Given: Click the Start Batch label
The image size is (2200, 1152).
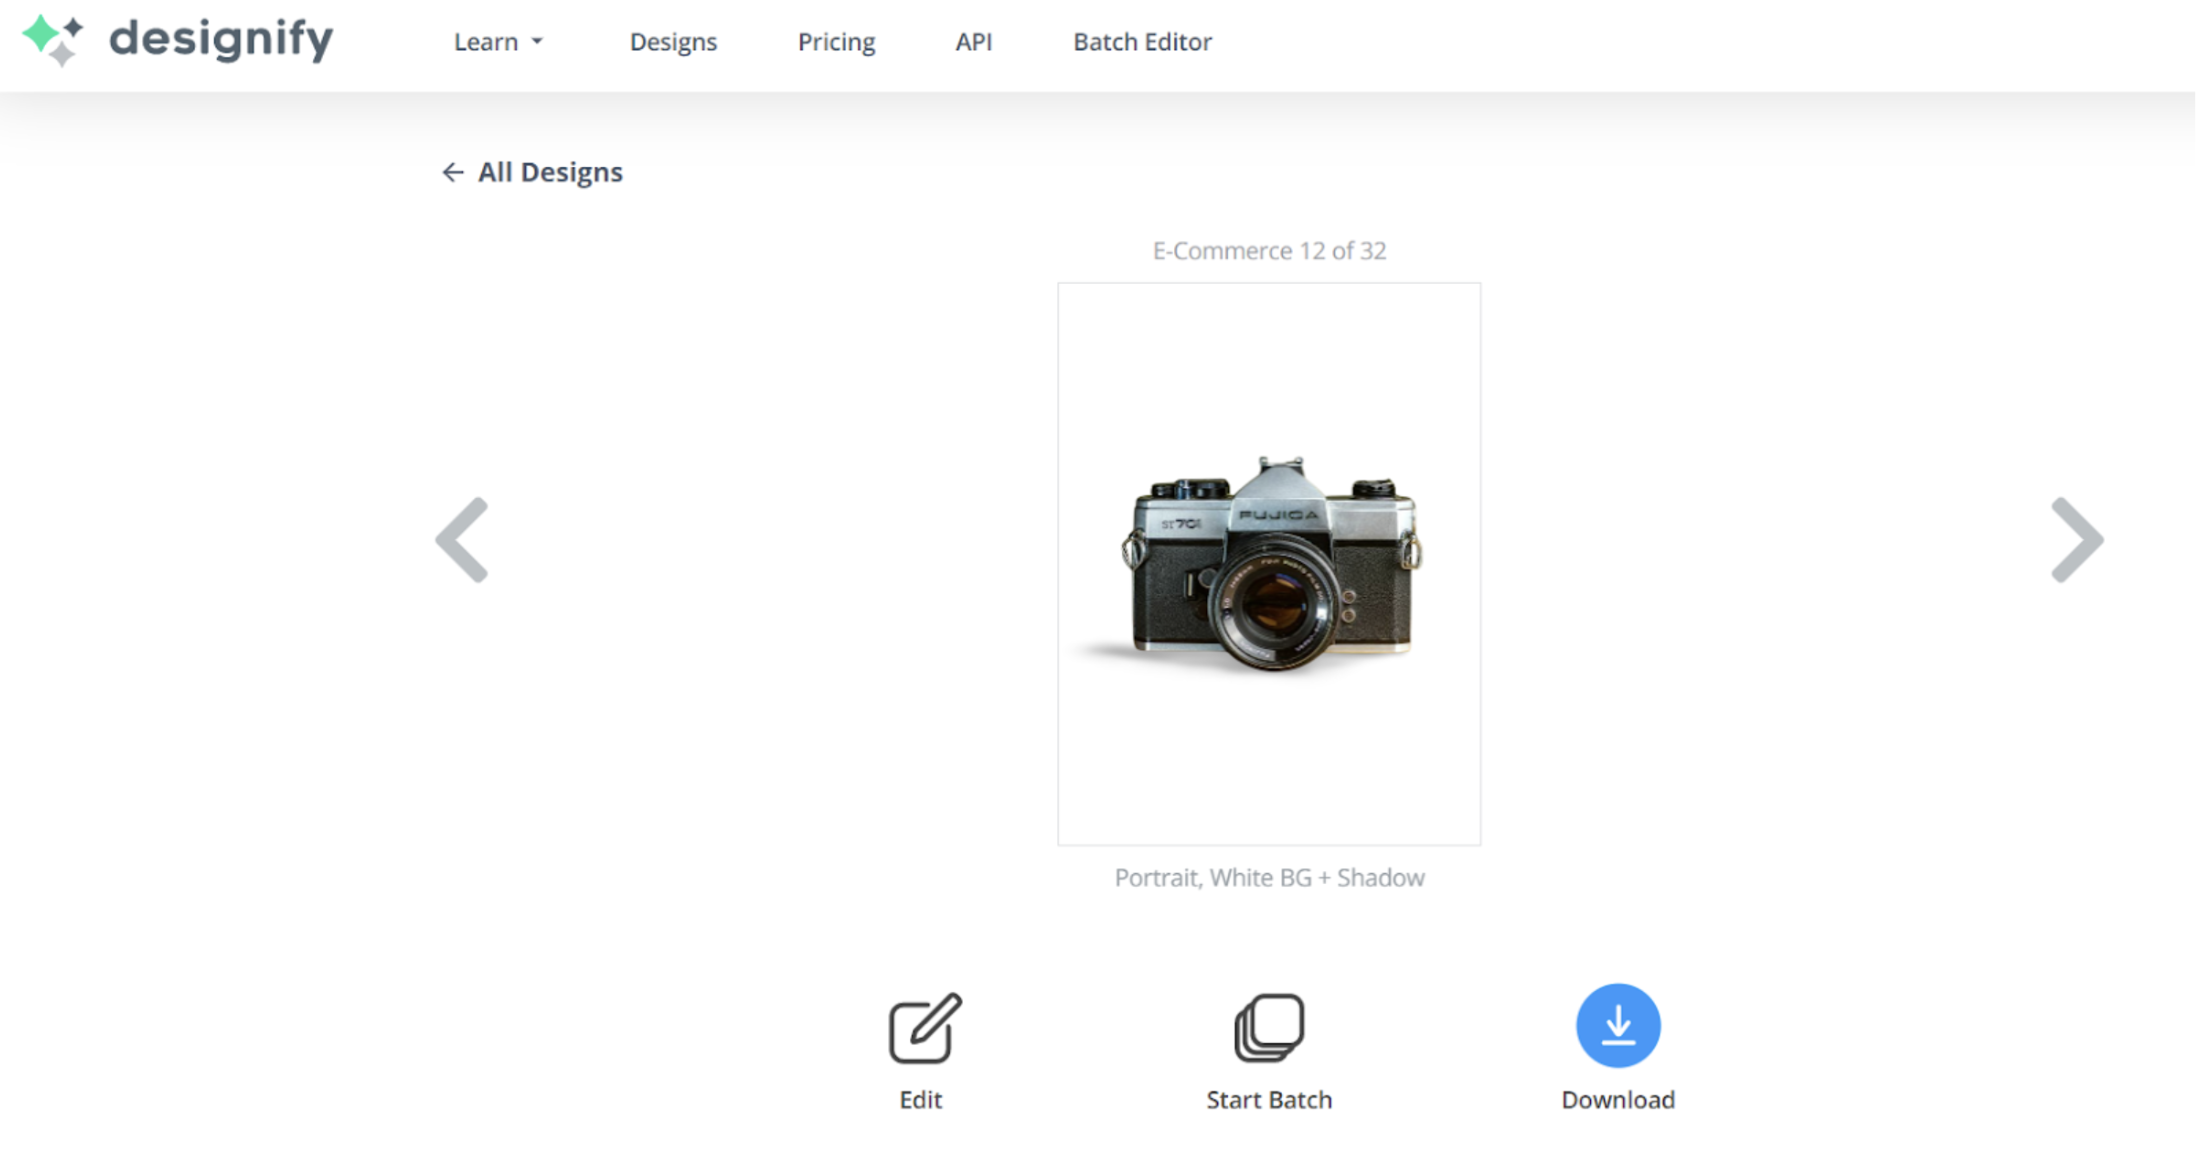Looking at the screenshot, I should pyautogui.click(x=1269, y=1100).
